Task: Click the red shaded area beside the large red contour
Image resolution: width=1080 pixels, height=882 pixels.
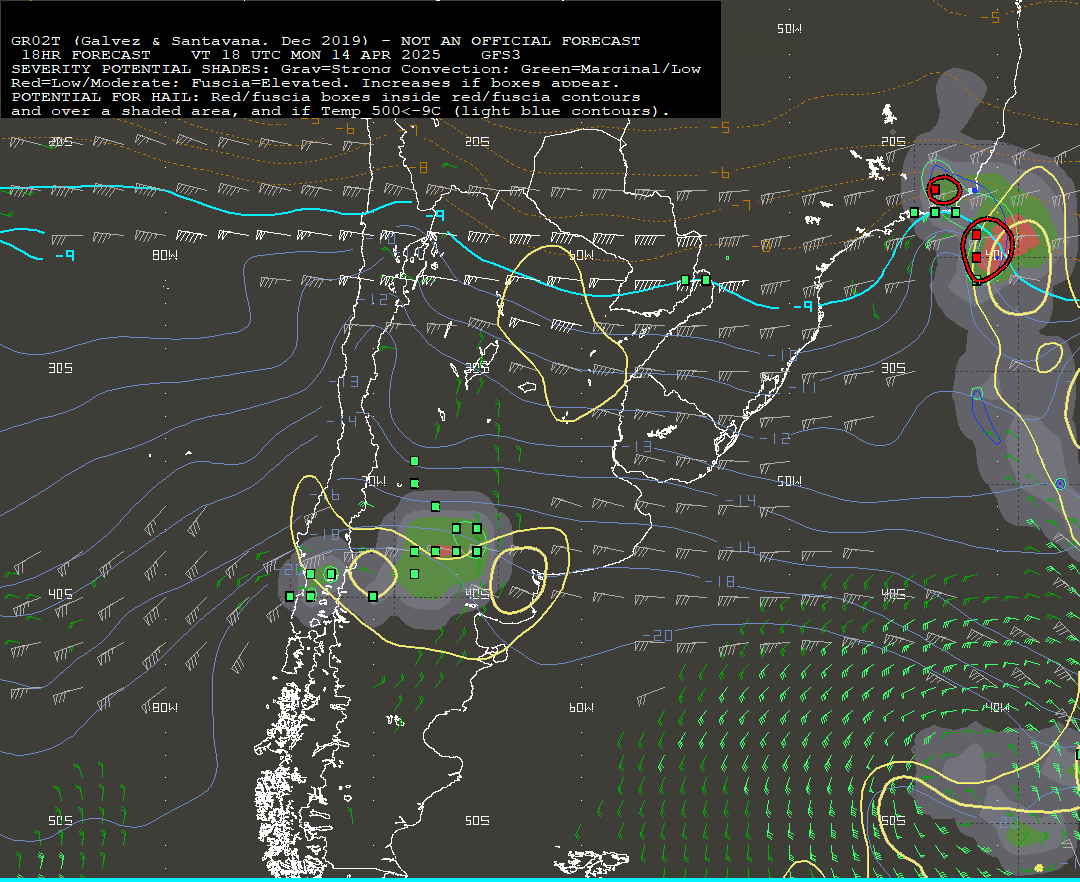Action: 1022,239
